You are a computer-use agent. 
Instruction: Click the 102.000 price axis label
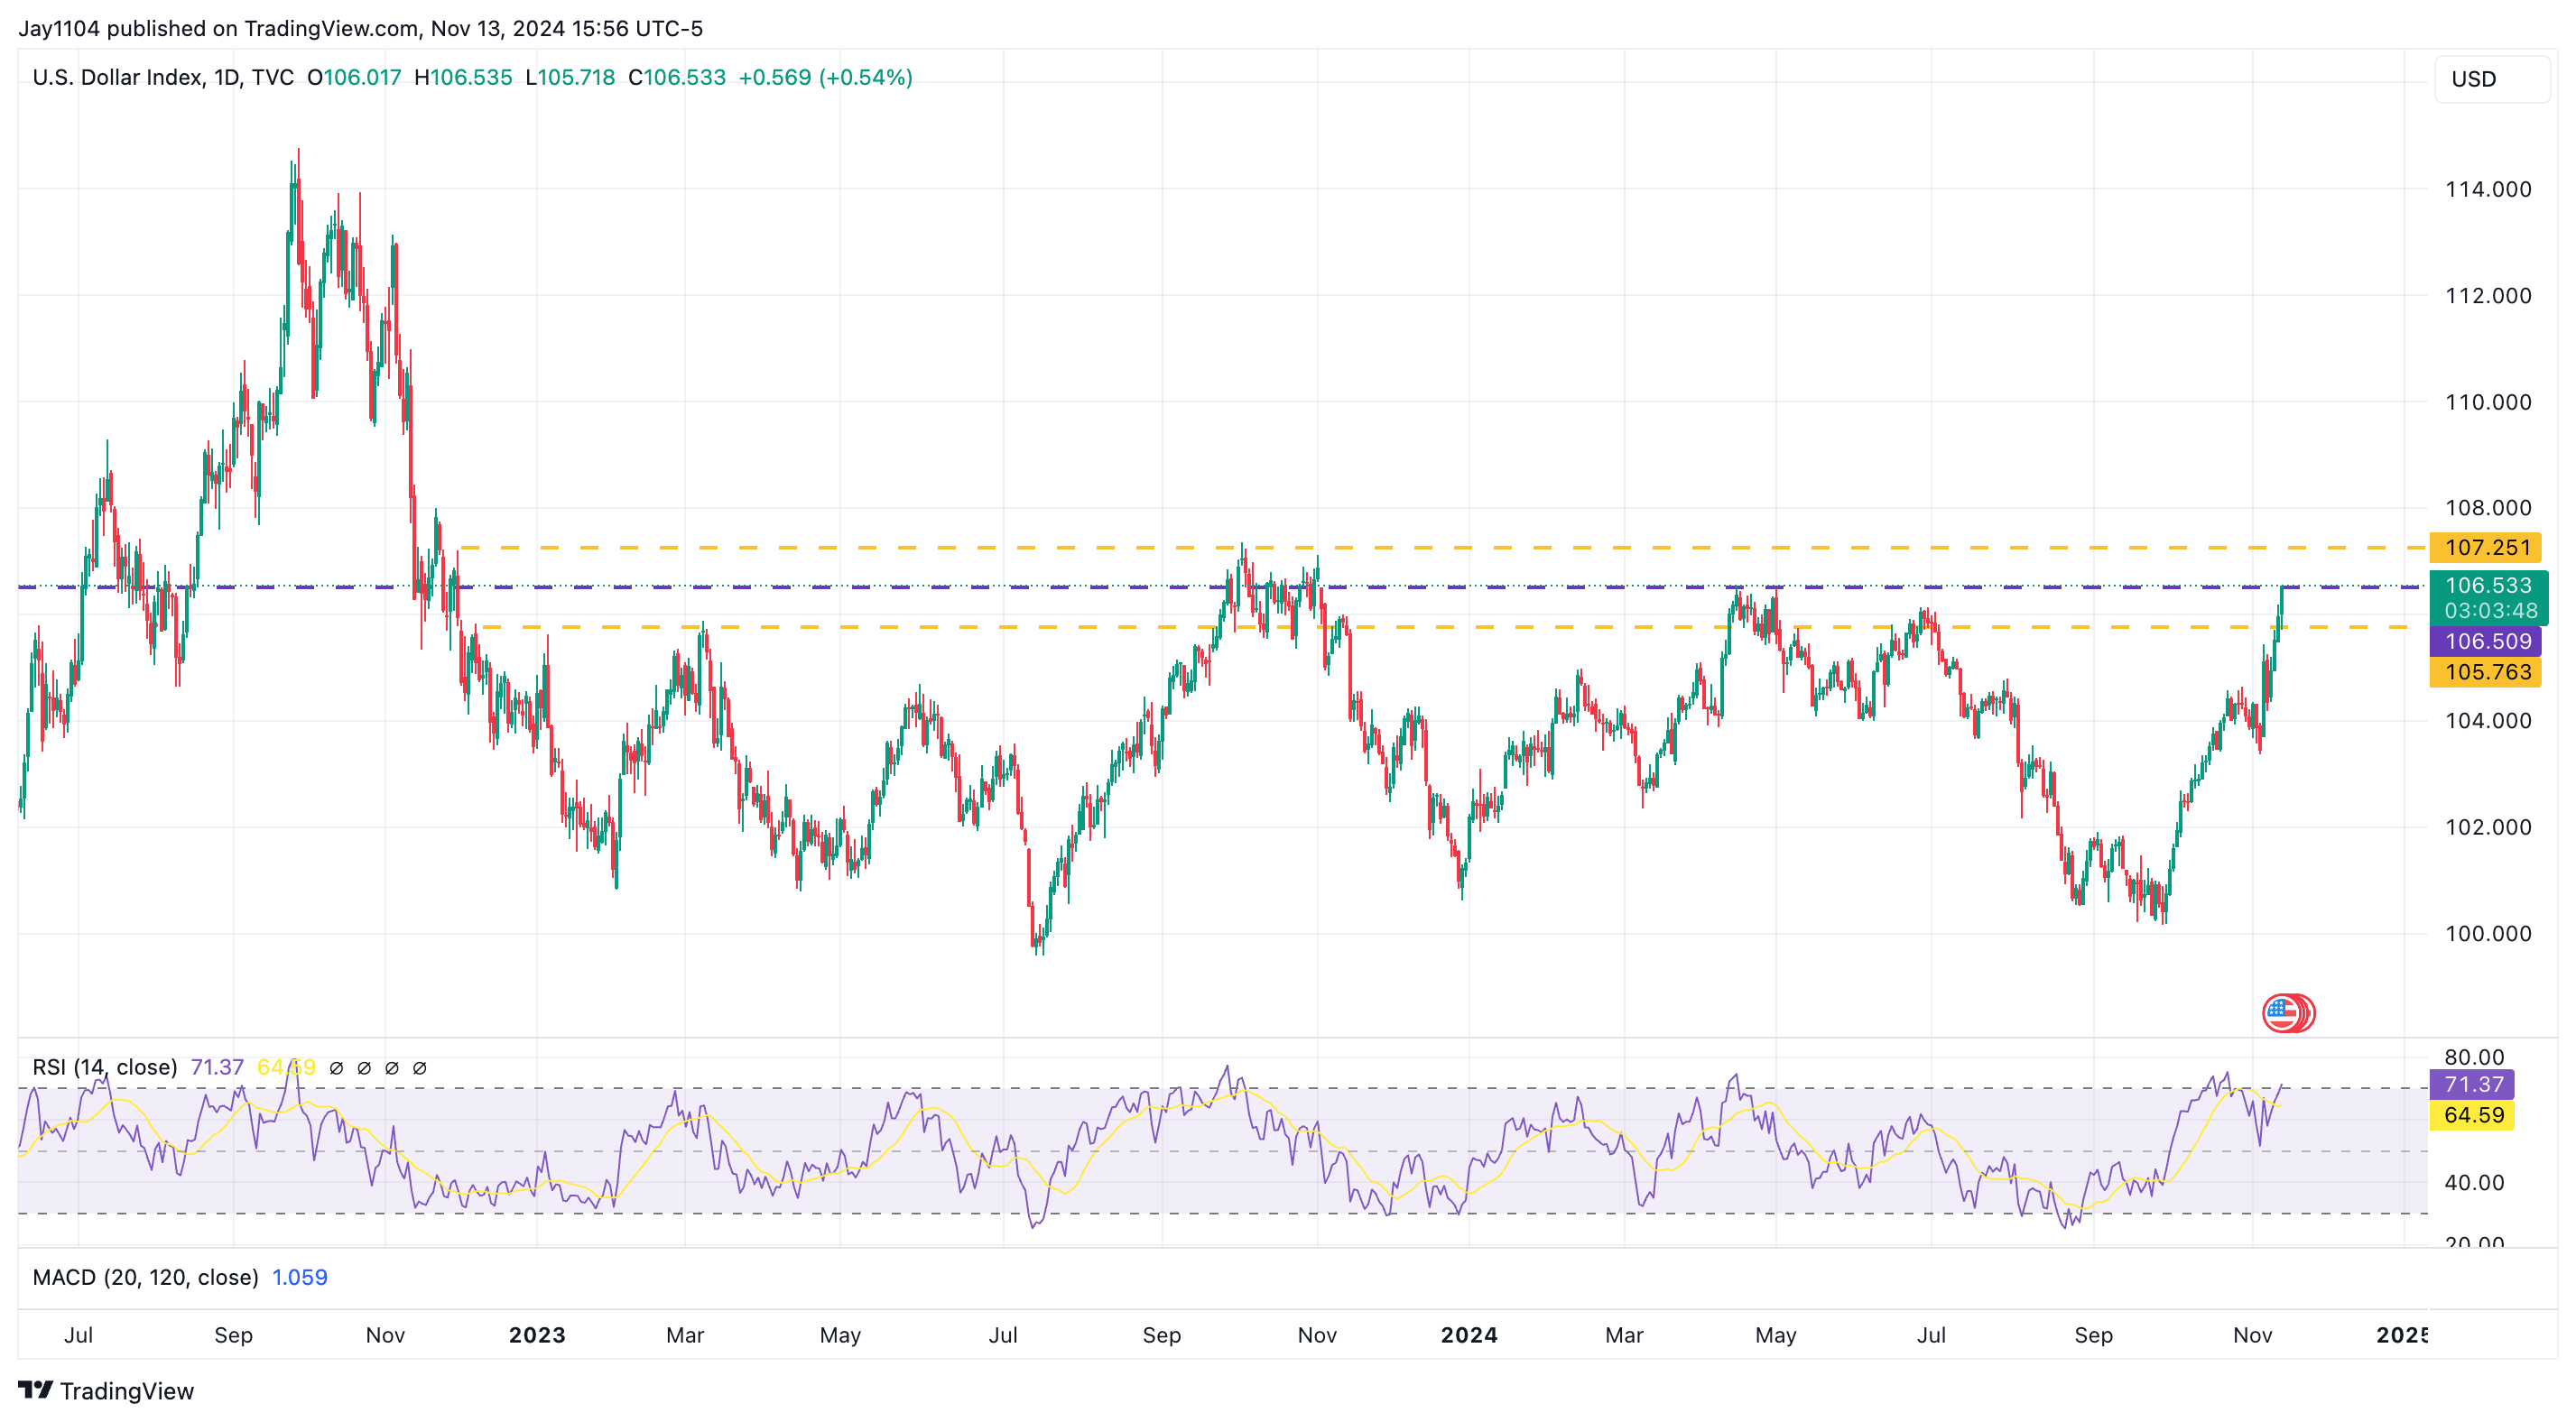pos(2488,827)
